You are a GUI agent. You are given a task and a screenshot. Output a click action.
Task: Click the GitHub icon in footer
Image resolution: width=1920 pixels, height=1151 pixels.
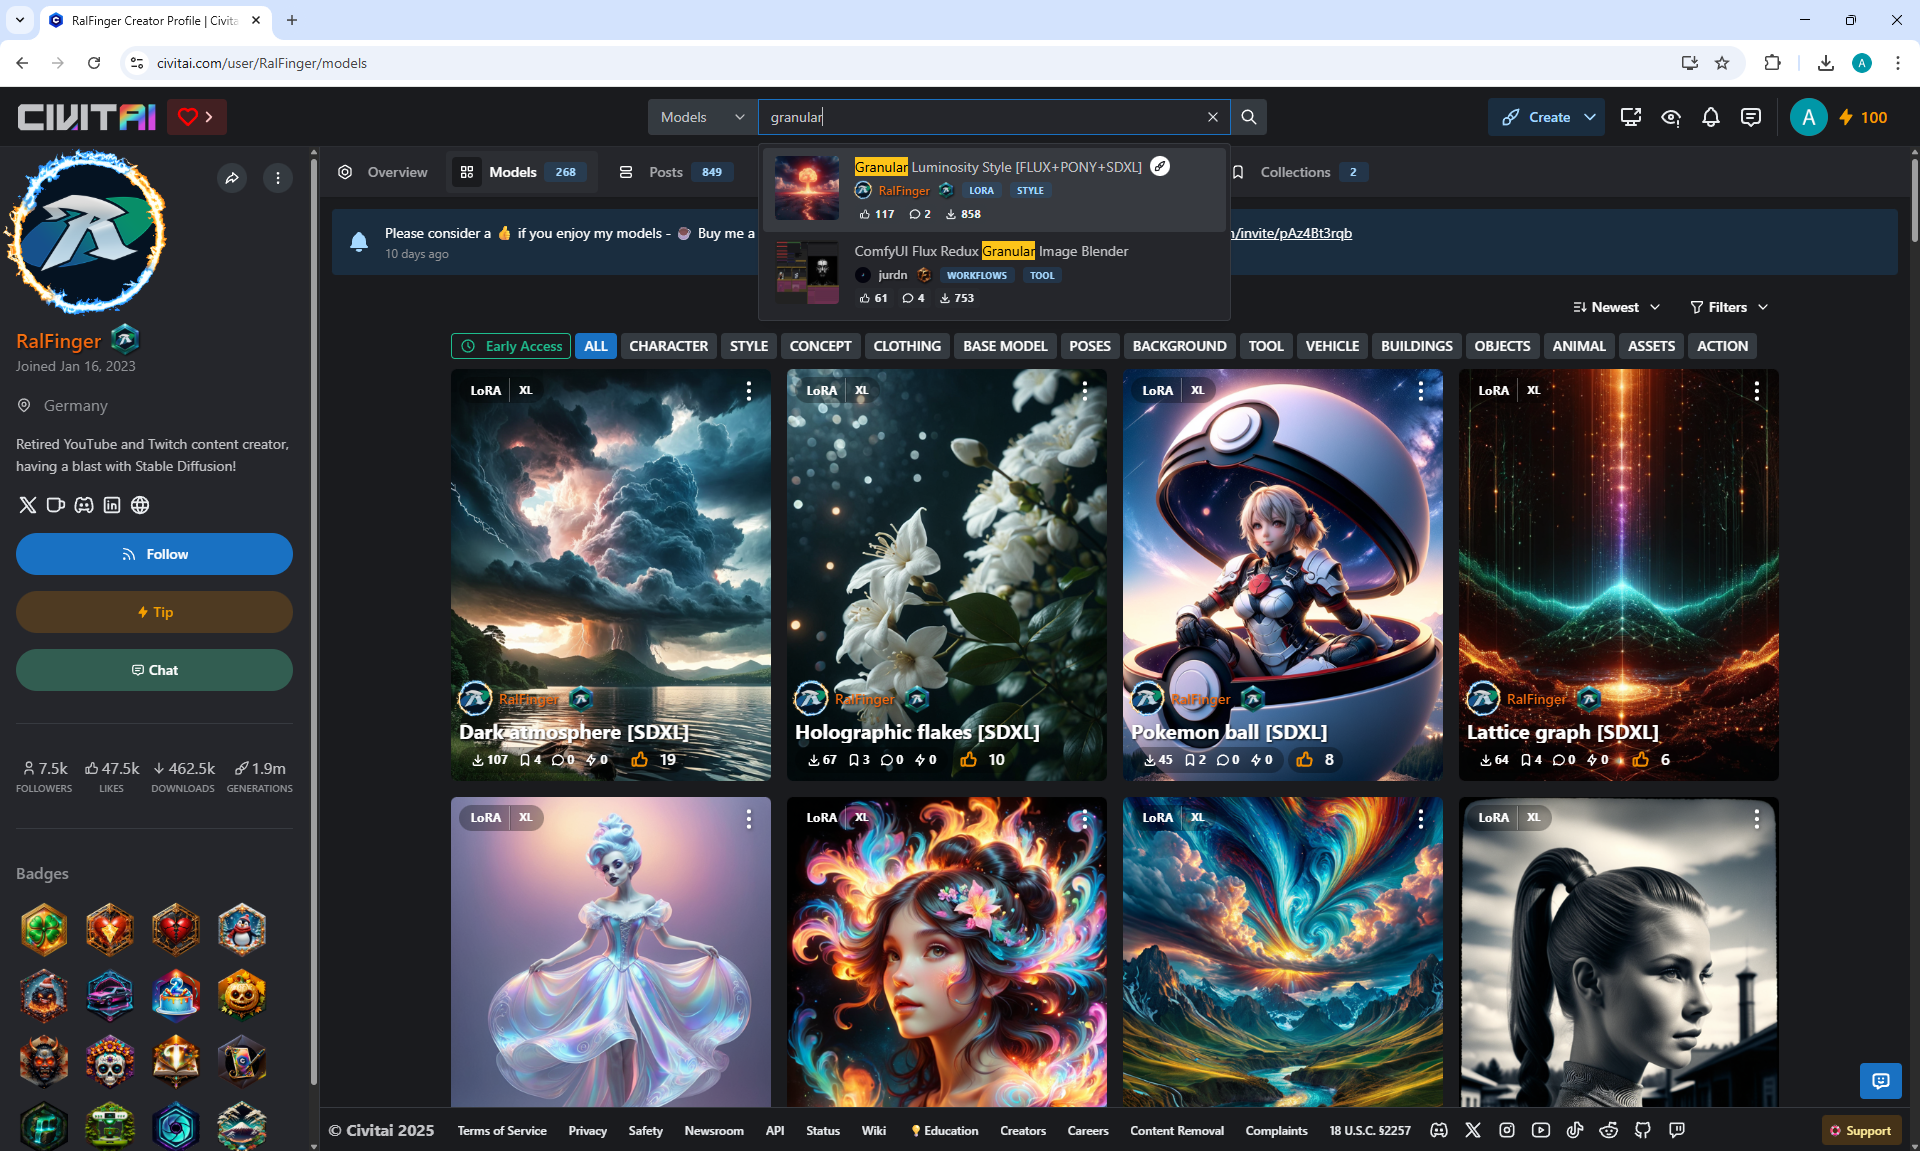[1643, 1130]
